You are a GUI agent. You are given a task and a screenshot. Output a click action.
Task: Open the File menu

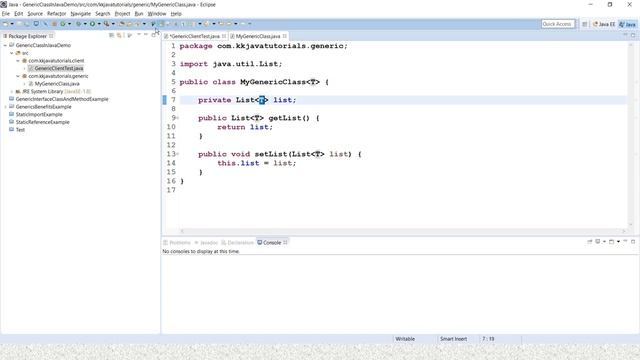[6, 13]
